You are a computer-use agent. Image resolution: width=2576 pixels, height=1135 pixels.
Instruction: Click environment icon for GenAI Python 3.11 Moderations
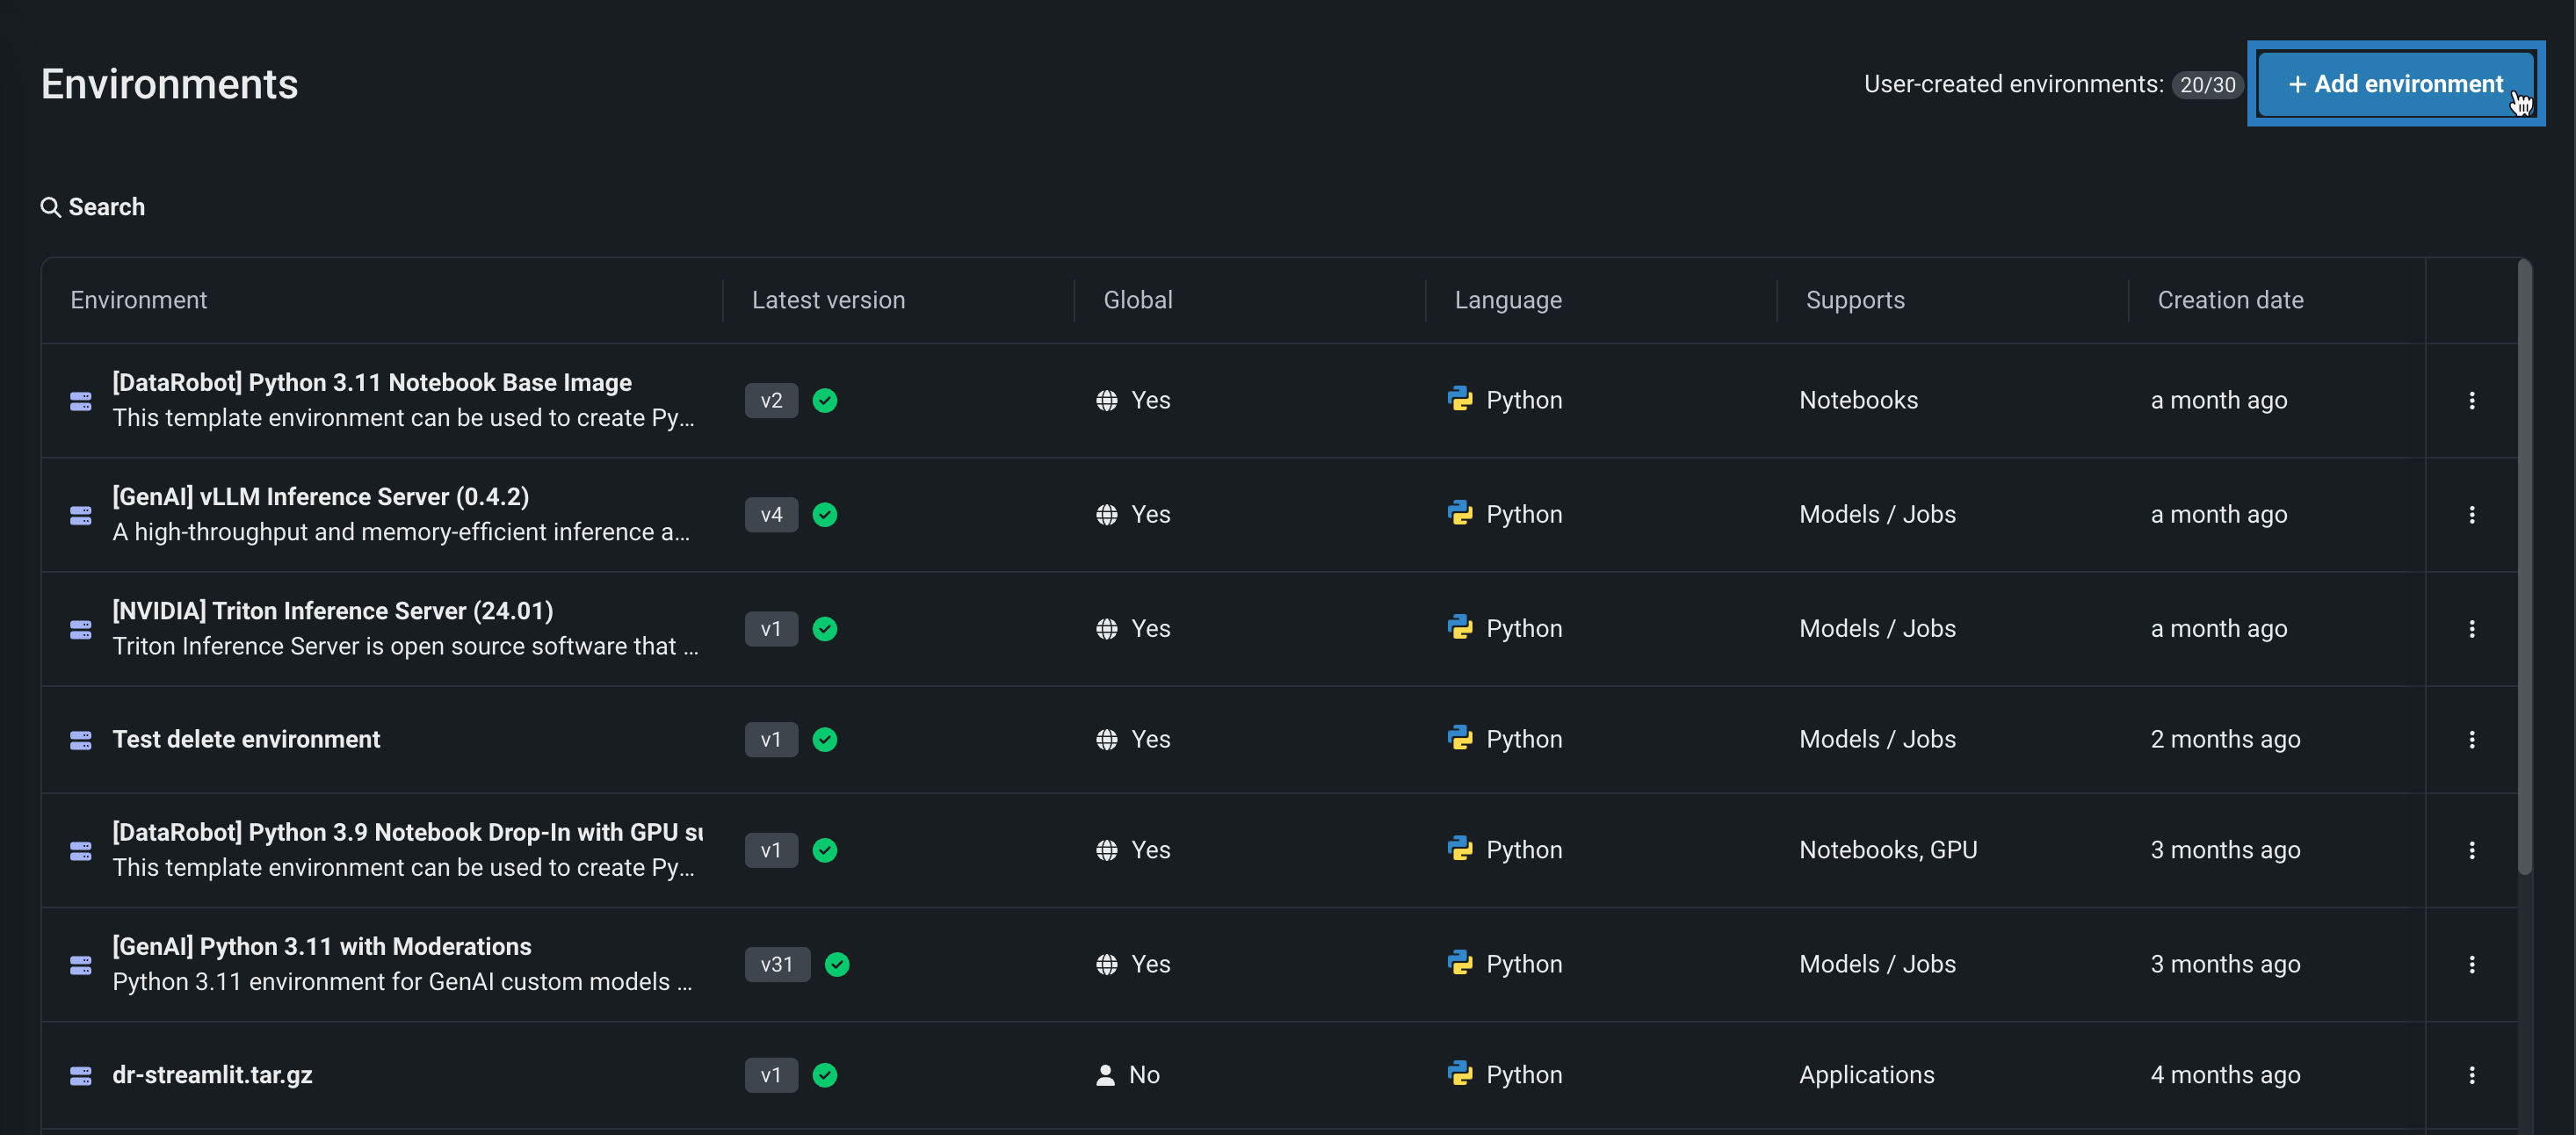[x=81, y=964]
